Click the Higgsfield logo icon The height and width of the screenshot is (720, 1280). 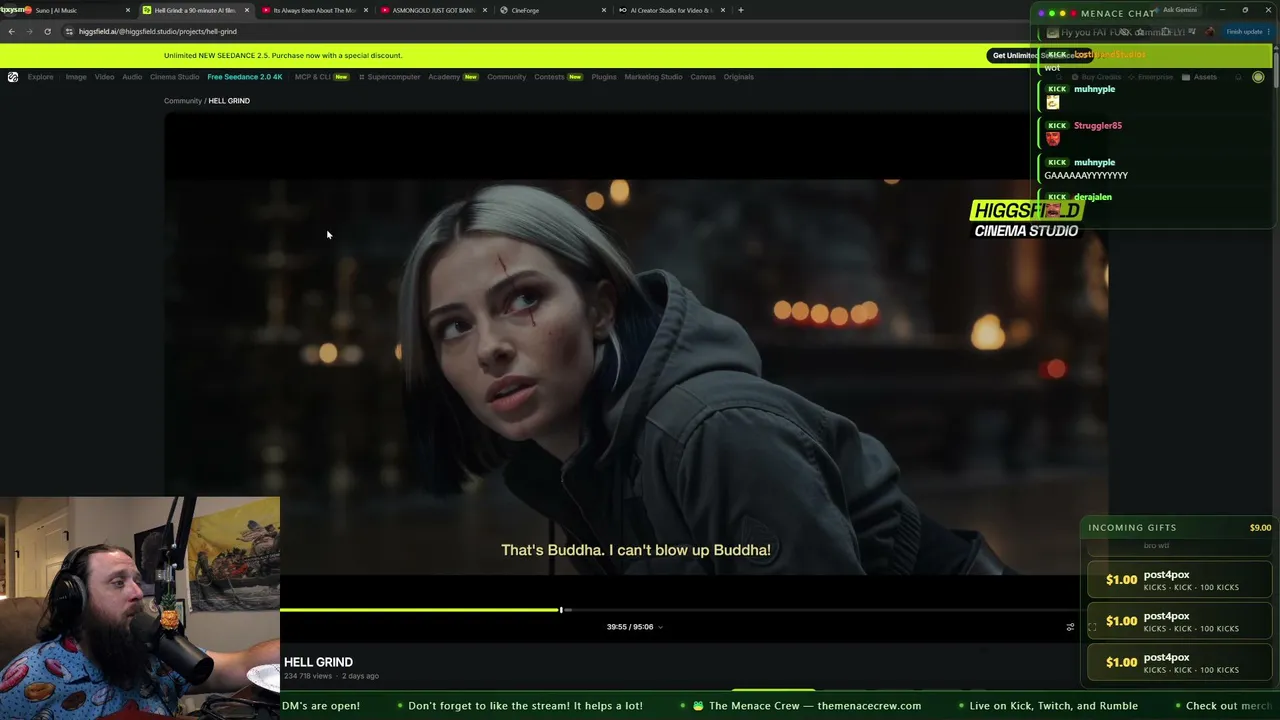click(x=13, y=77)
